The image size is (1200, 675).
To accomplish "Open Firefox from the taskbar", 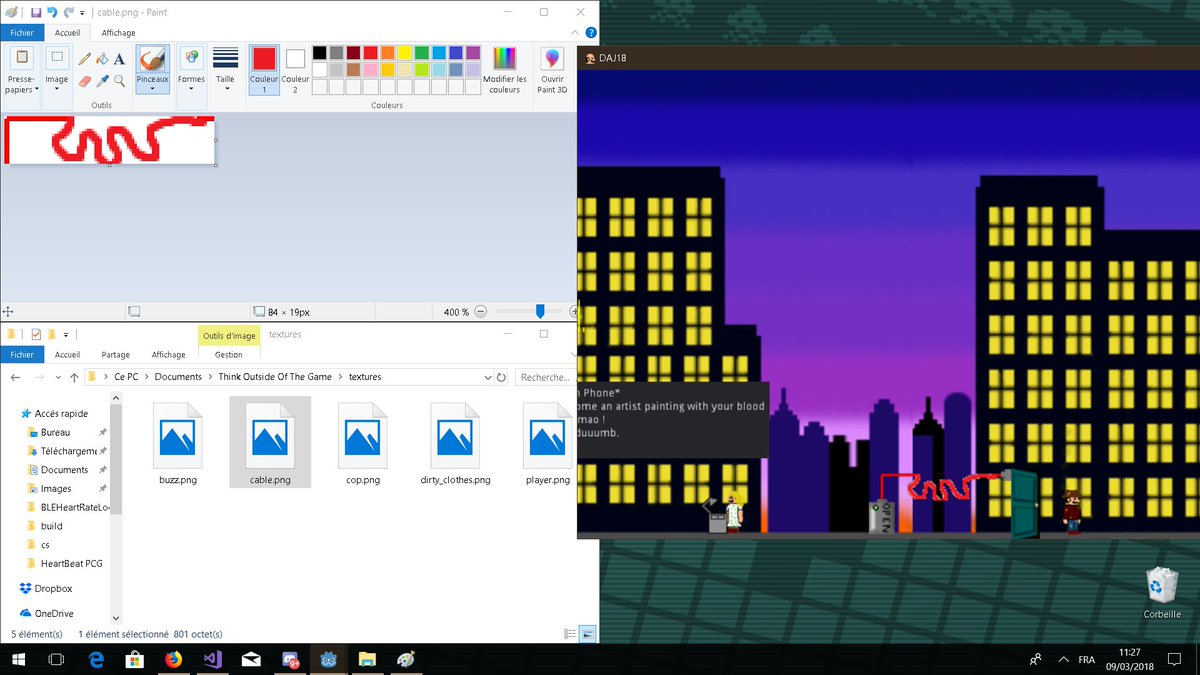I will pos(173,660).
